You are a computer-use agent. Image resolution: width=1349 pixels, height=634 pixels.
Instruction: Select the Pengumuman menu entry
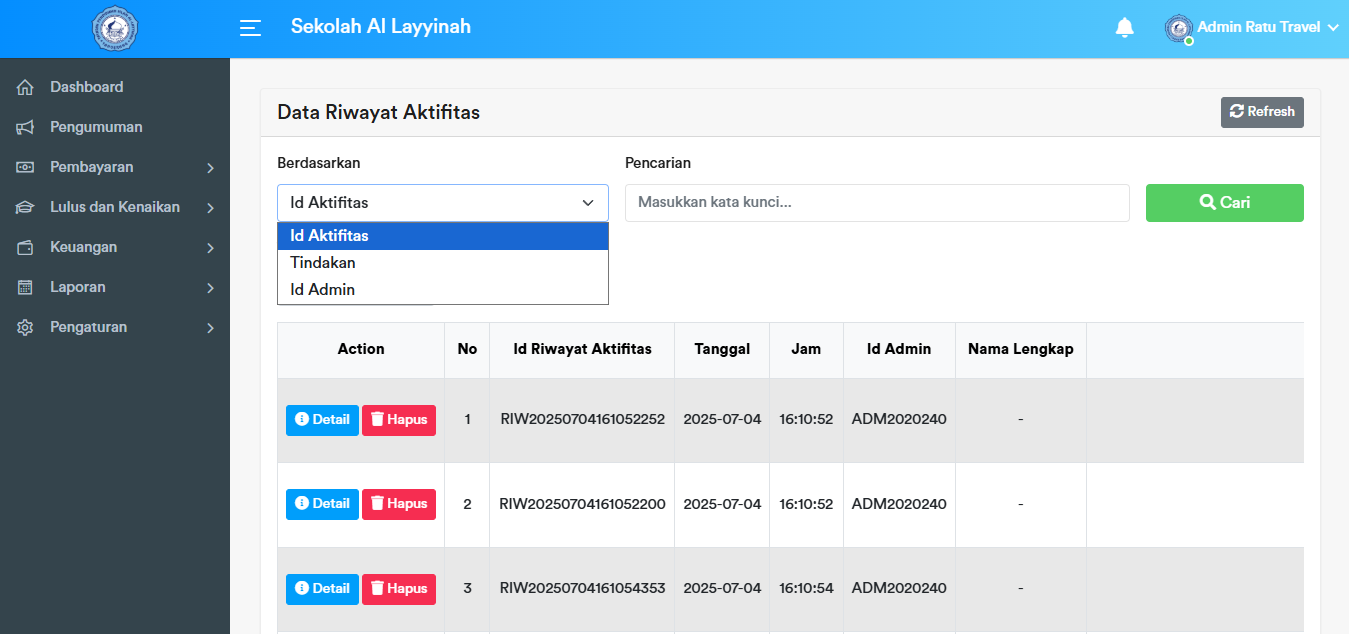pos(96,127)
